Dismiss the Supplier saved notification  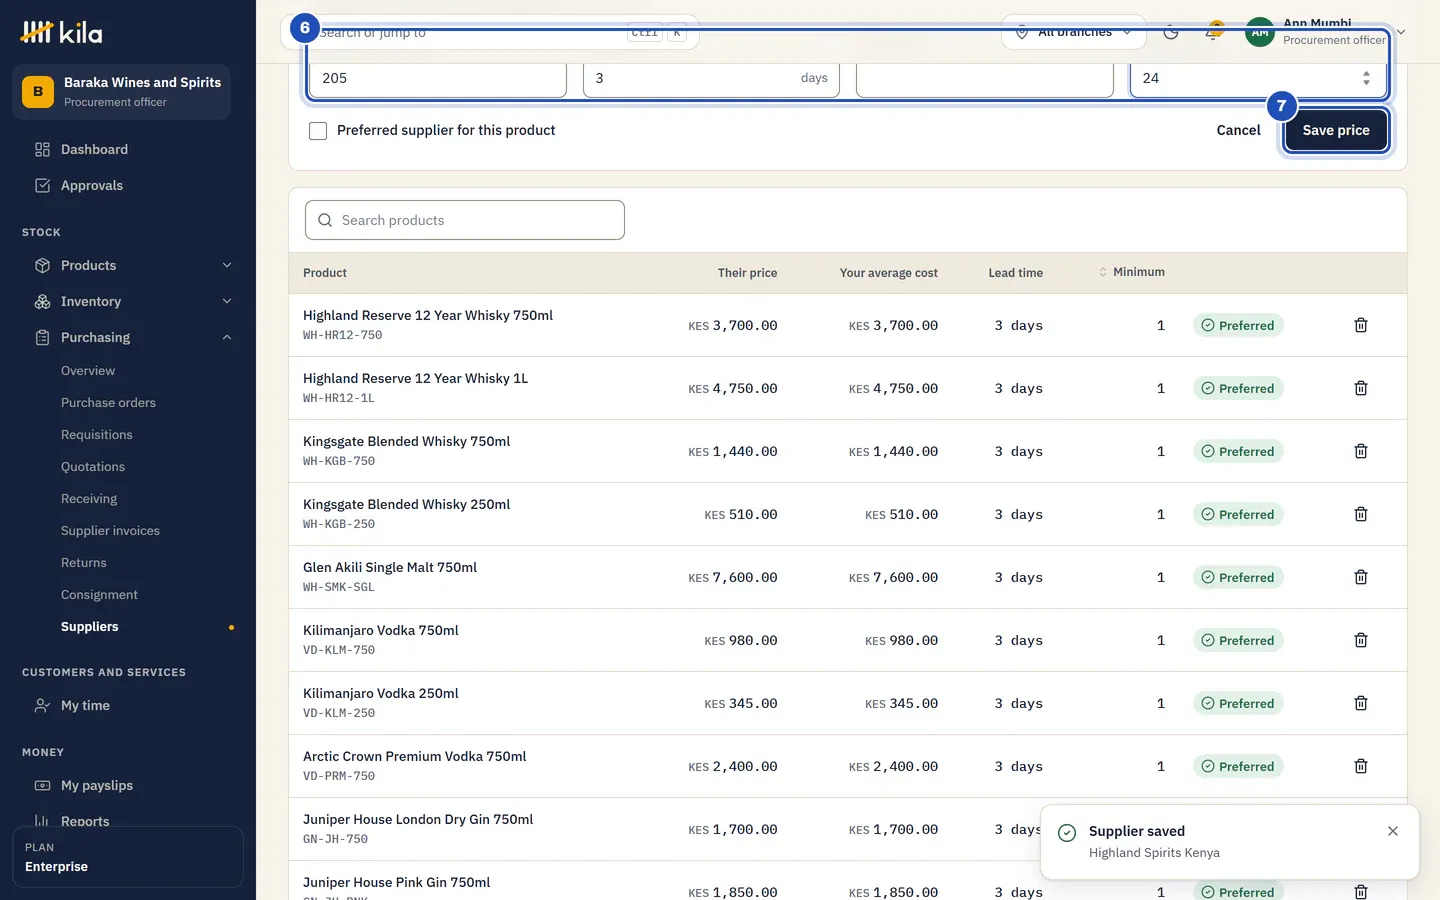coord(1393,831)
